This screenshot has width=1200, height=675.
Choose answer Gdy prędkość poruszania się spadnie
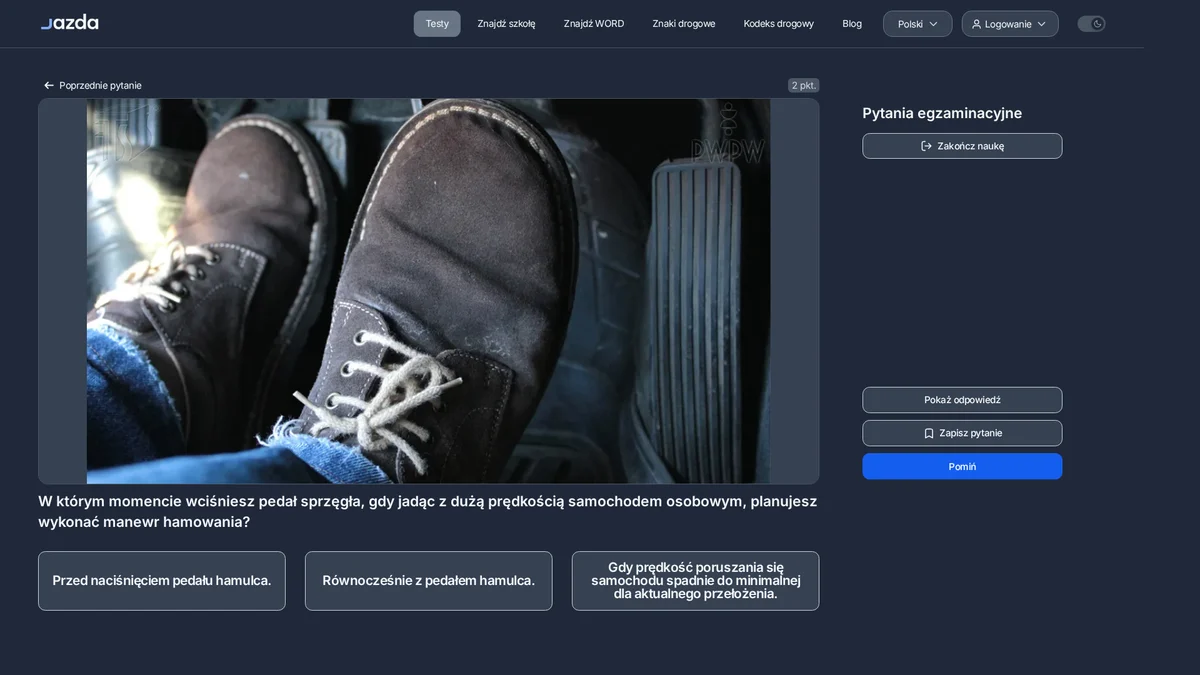(695, 581)
